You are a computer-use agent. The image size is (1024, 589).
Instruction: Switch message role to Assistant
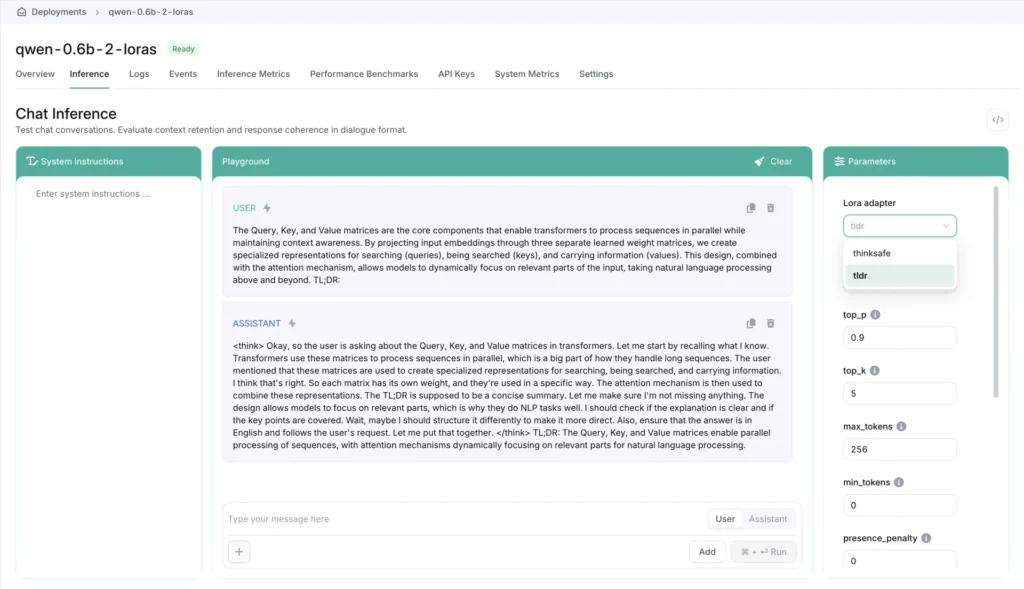coord(768,519)
